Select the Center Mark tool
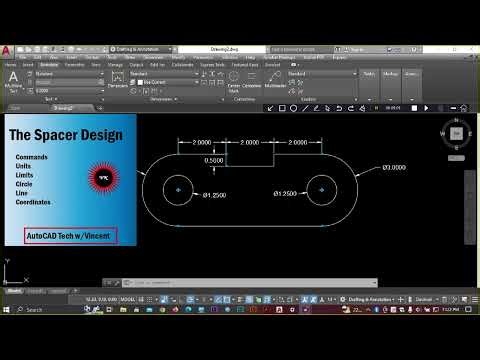Image resolution: width=480 pixels, height=360 pixels. pyautogui.click(x=234, y=81)
